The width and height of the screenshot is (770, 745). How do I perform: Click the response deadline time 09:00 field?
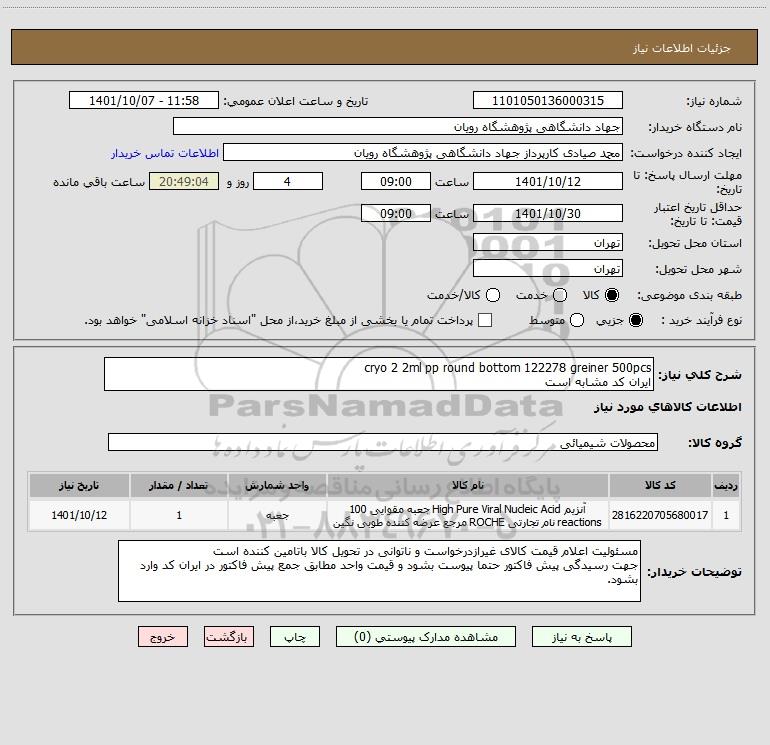pyautogui.click(x=396, y=182)
